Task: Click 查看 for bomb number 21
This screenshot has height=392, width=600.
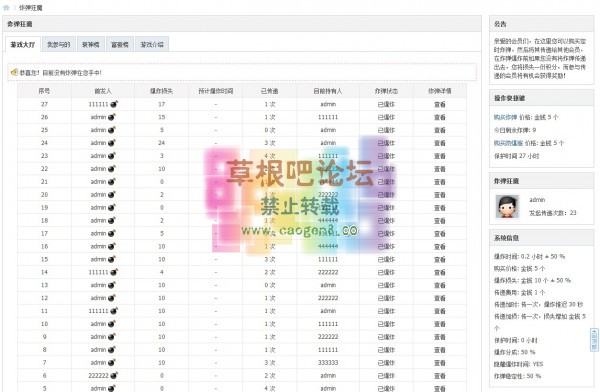Action: 440,182
